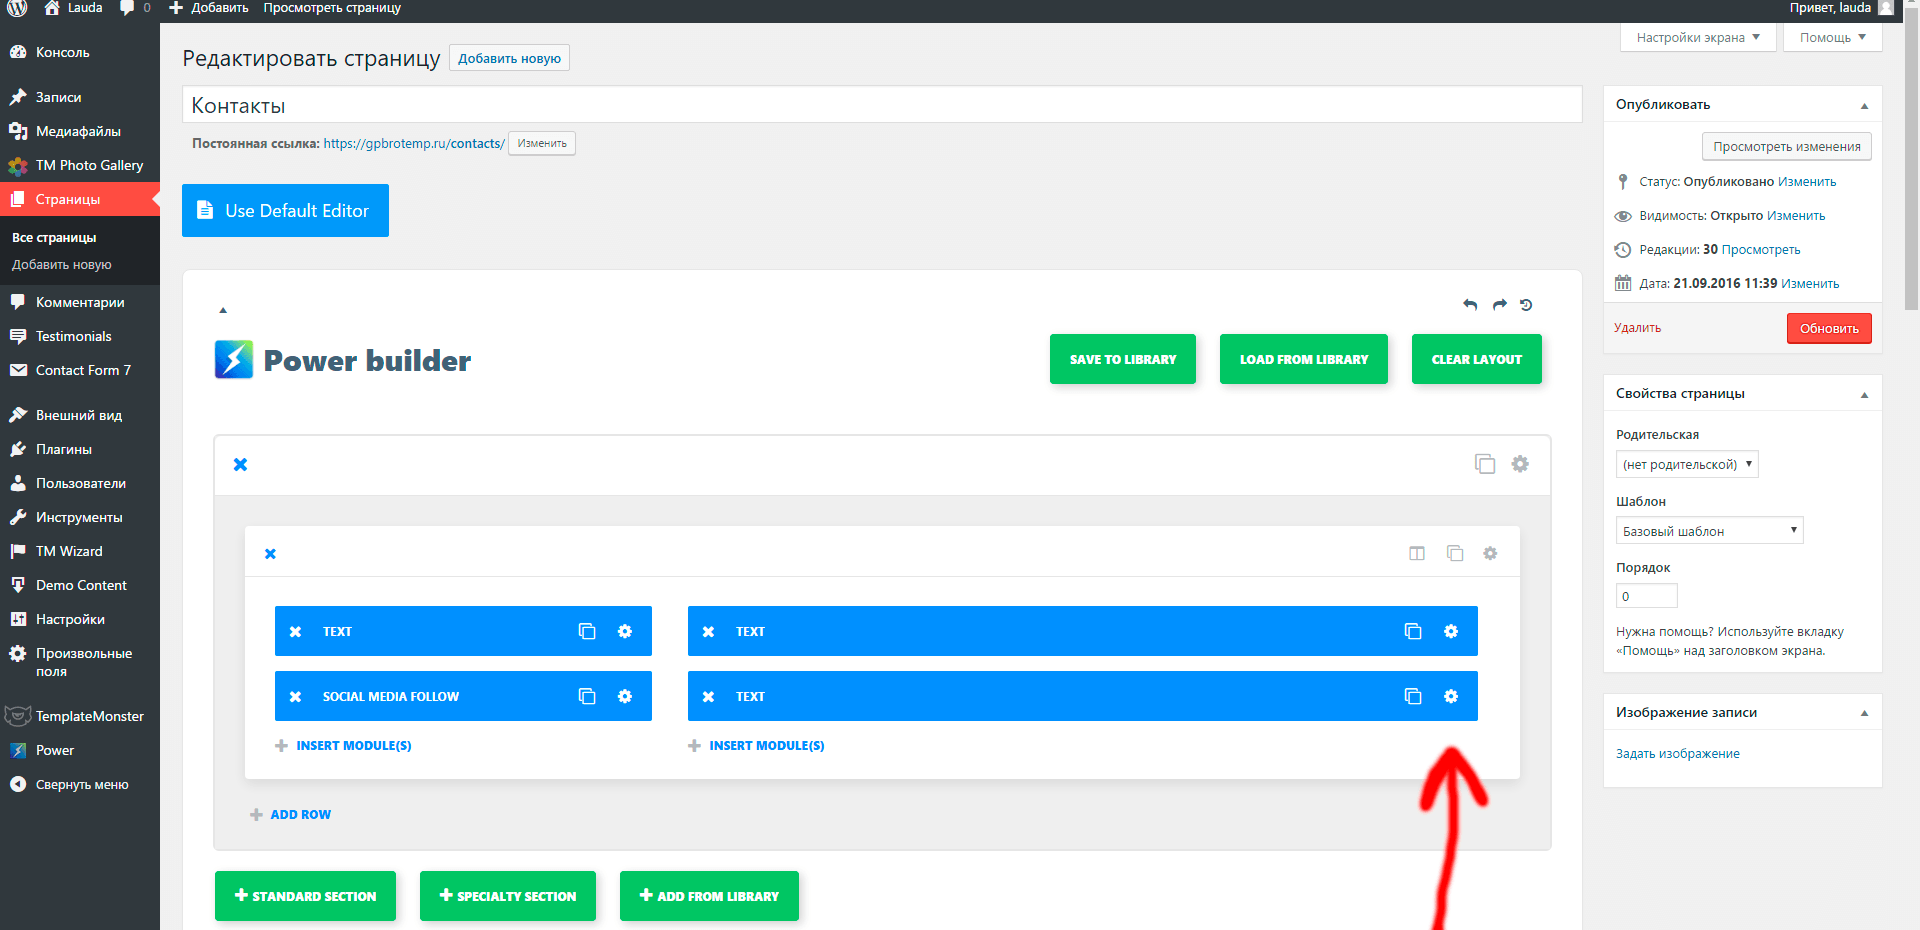Clone the left-column TEXT module

click(587, 631)
